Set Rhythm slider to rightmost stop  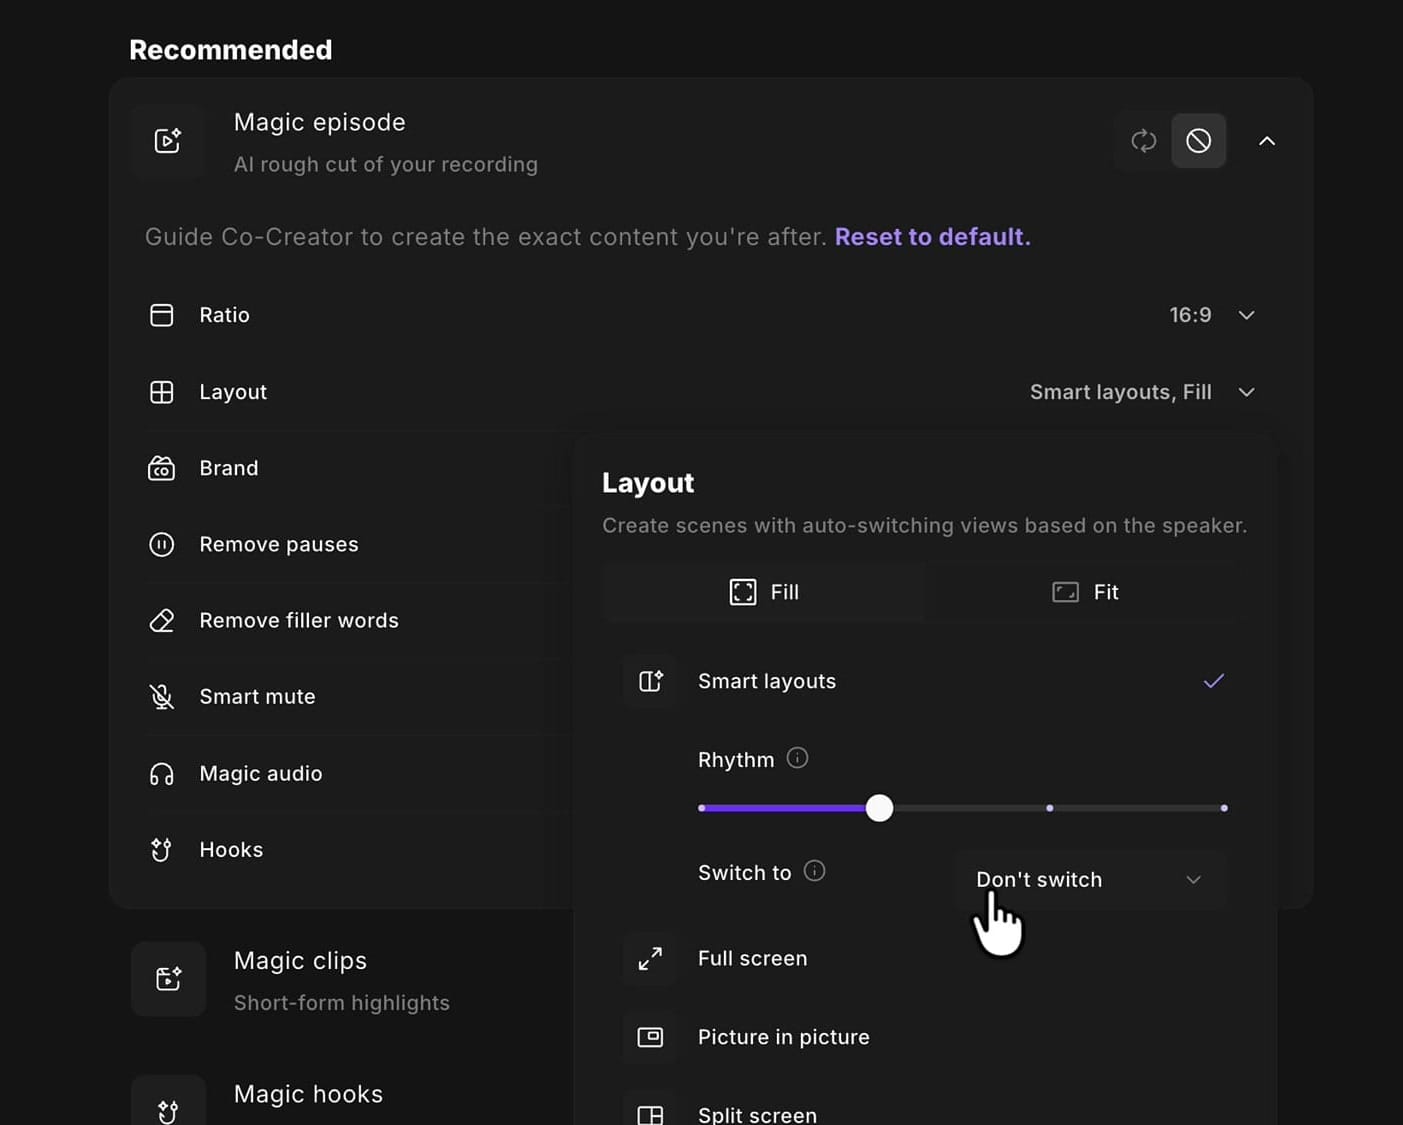[x=1224, y=808]
